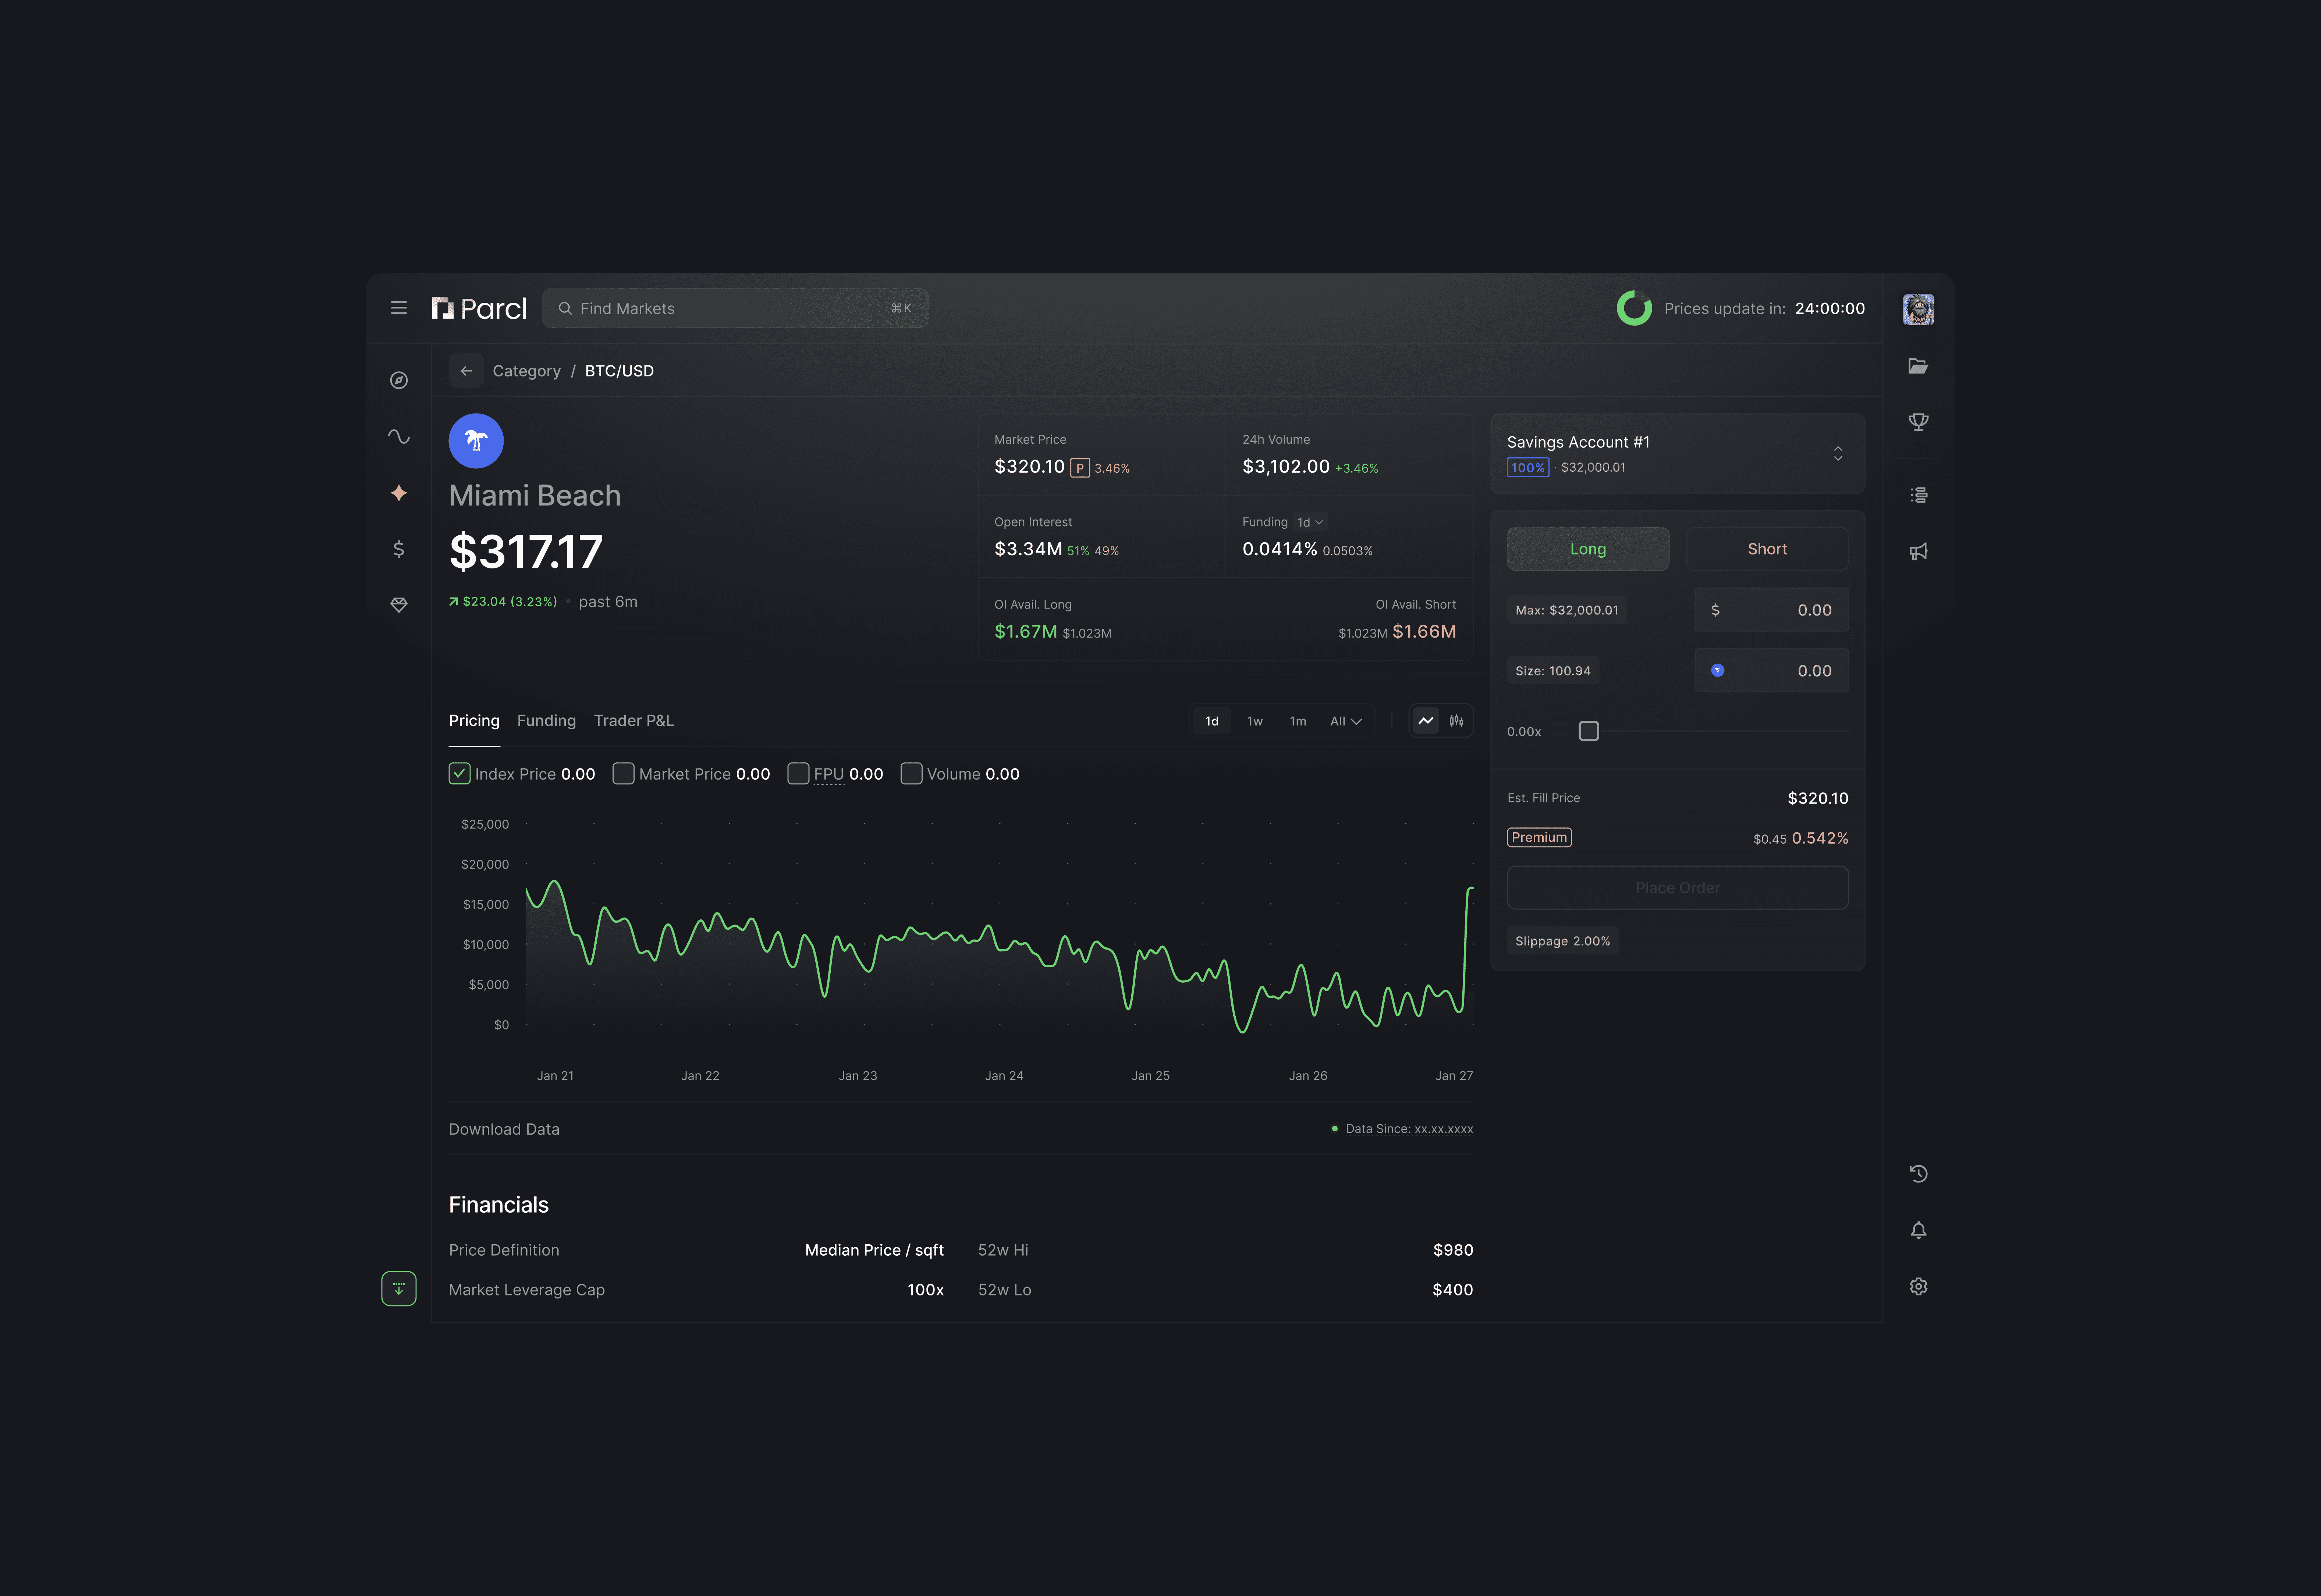The width and height of the screenshot is (2321, 1596).
Task: Switch to the Pricing tab
Action: click(474, 721)
